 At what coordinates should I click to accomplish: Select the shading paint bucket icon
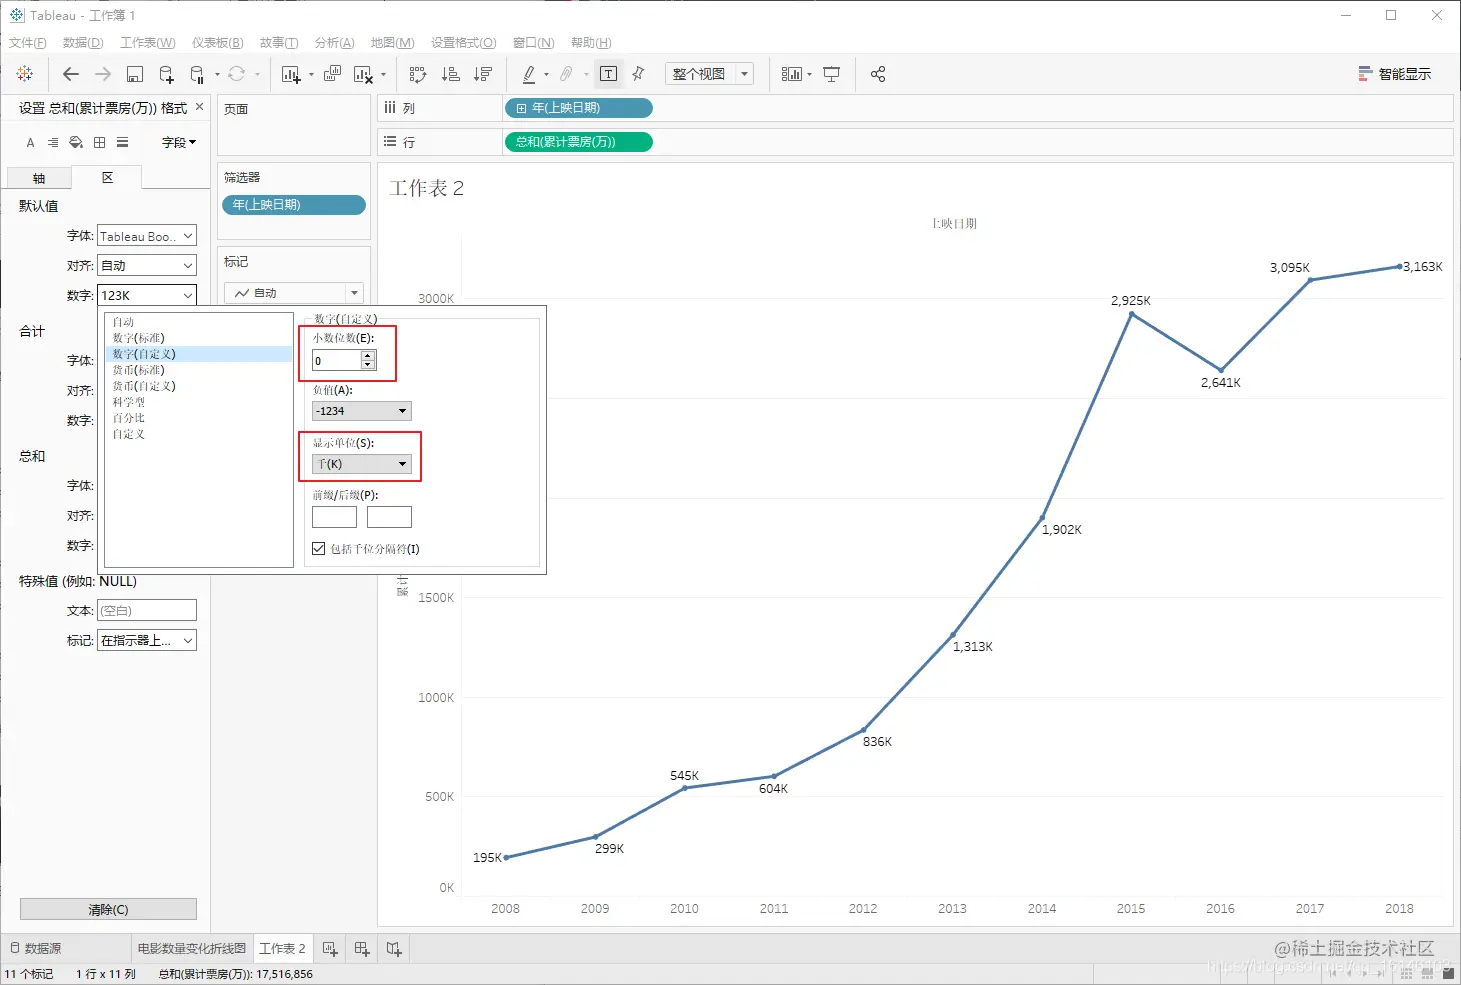pos(76,143)
